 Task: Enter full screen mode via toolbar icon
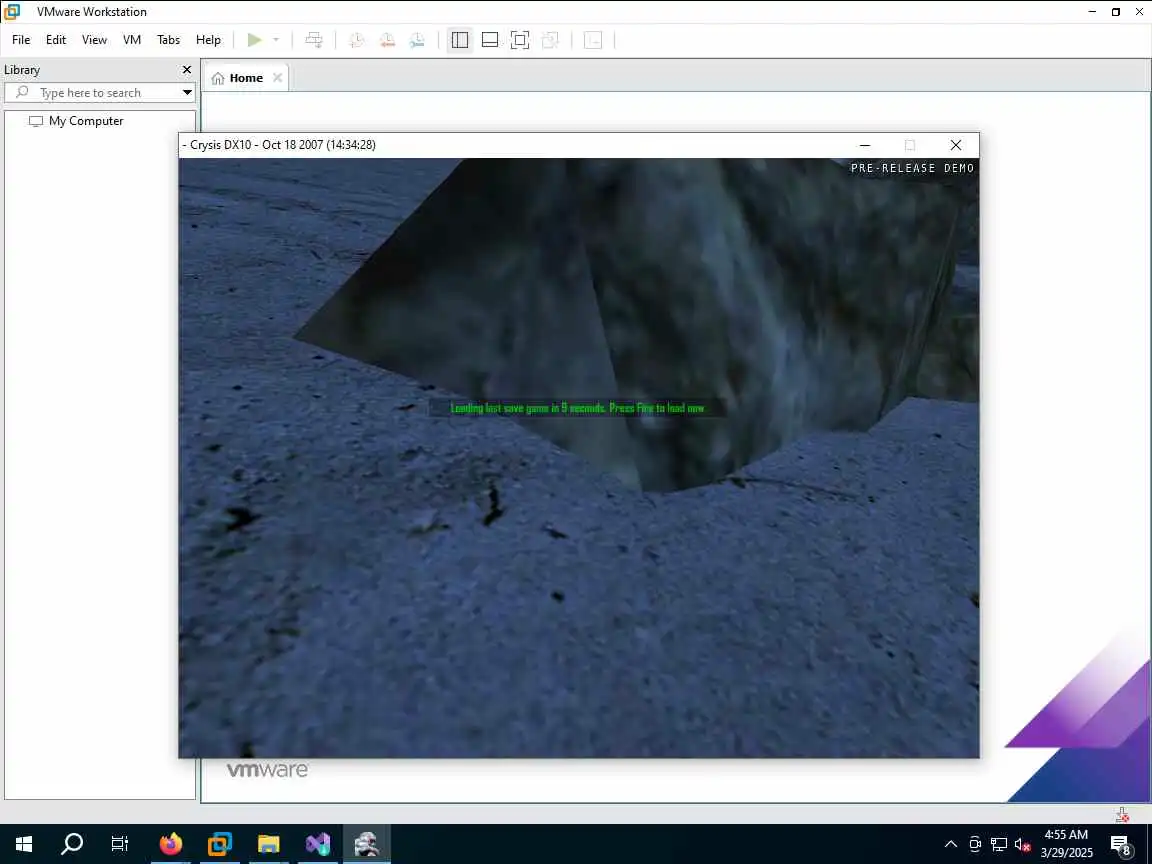point(519,40)
